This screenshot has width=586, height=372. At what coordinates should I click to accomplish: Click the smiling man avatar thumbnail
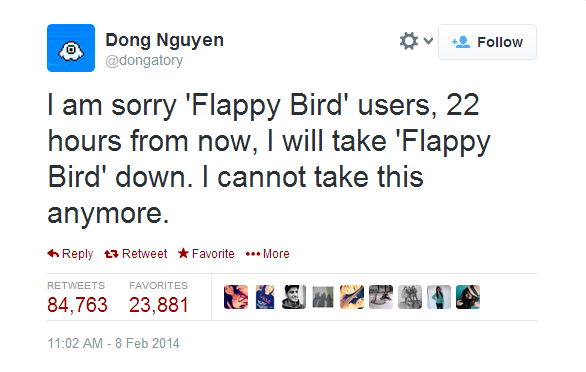(x=294, y=297)
